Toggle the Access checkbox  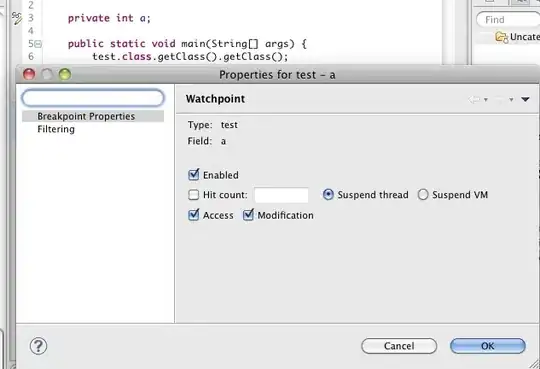click(x=194, y=215)
